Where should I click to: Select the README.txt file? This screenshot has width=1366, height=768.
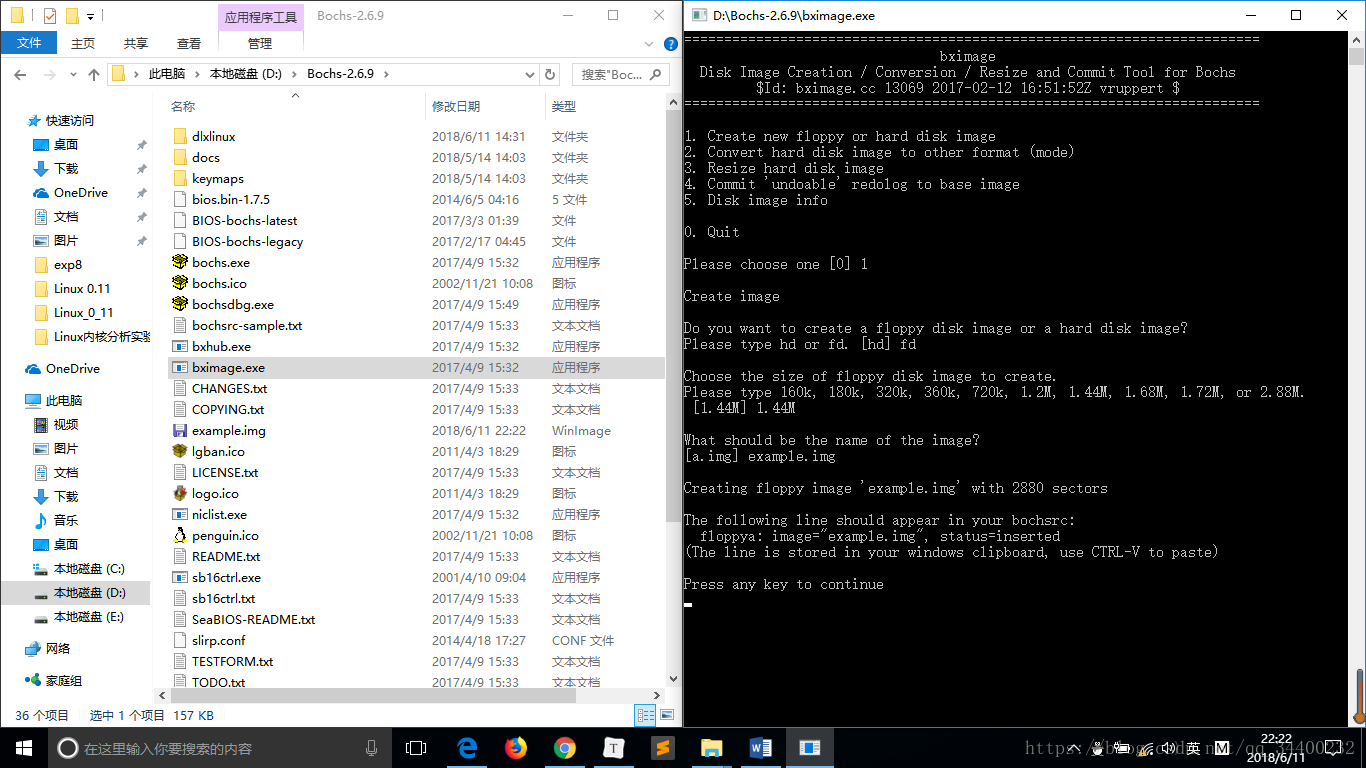point(226,556)
